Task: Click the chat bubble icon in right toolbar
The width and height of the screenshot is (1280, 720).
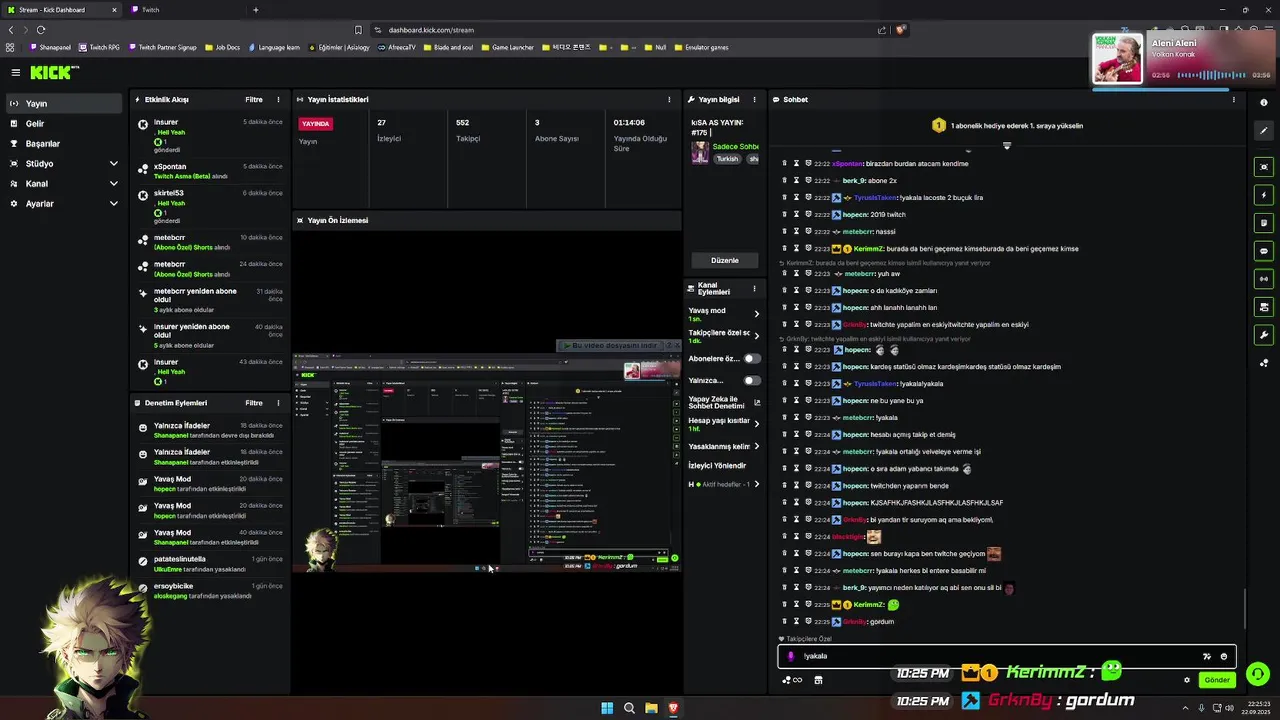Action: (x=1264, y=251)
